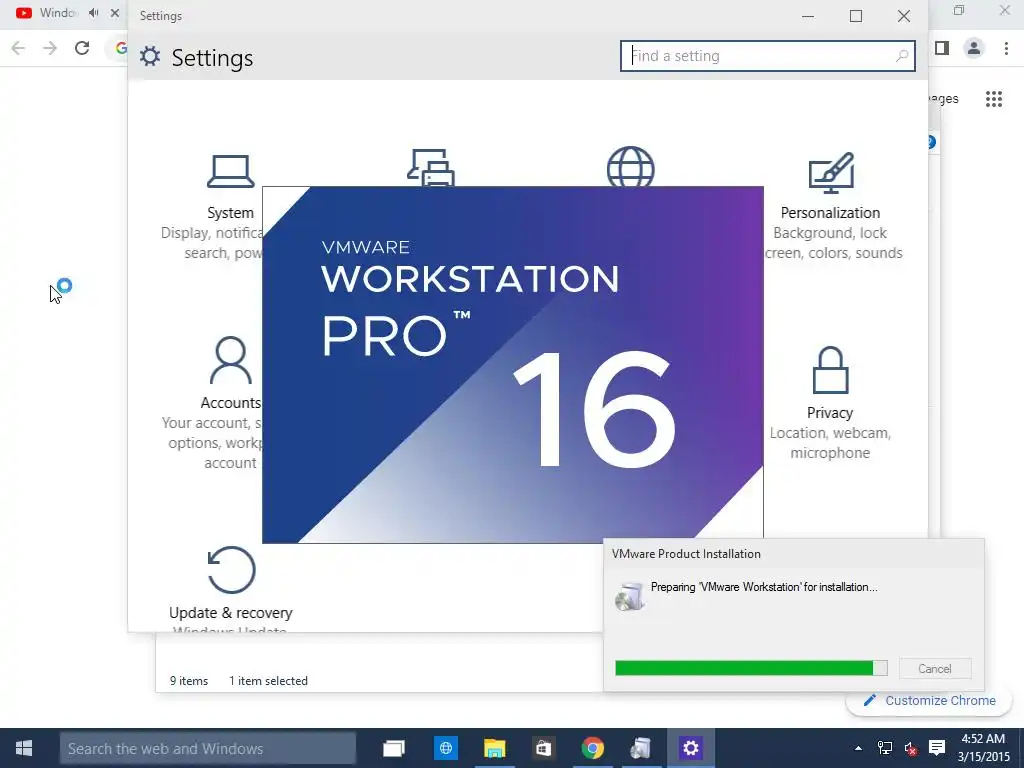This screenshot has width=1024, height=768.
Task: Mute the YouTube tab audio icon
Action: [93, 13]
